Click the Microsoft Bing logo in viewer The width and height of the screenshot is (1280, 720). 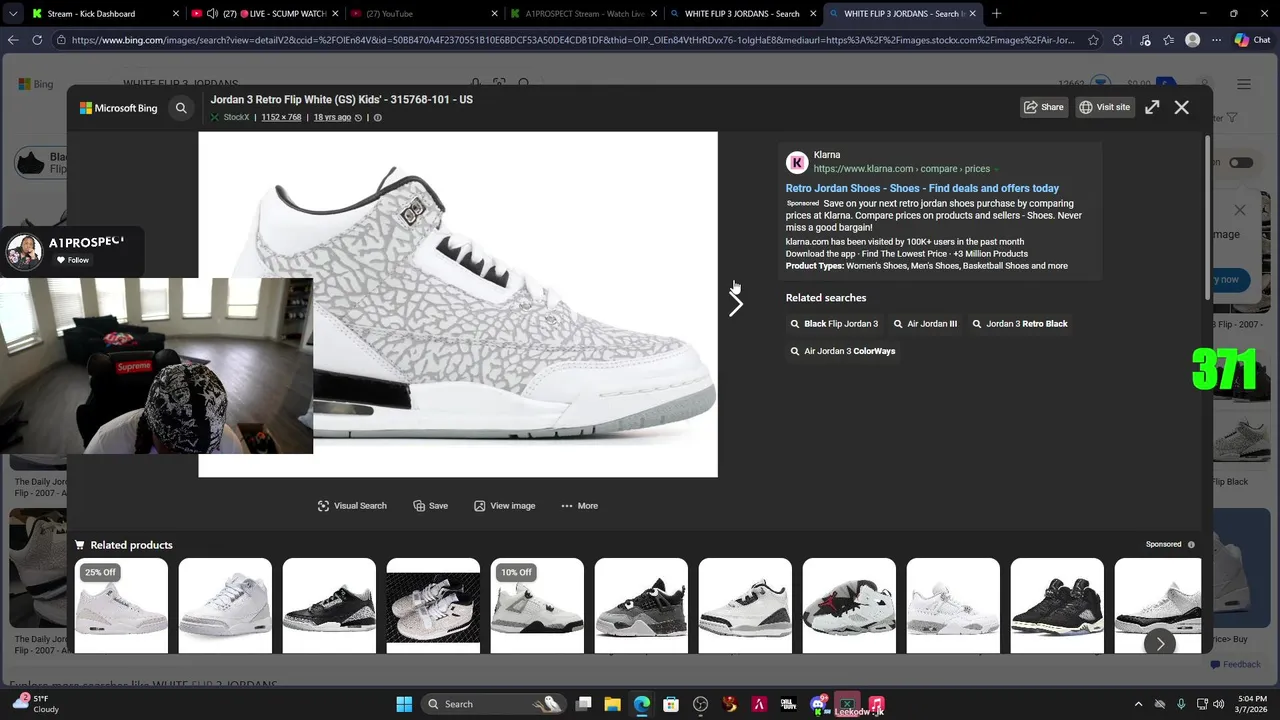coord(118,108)
